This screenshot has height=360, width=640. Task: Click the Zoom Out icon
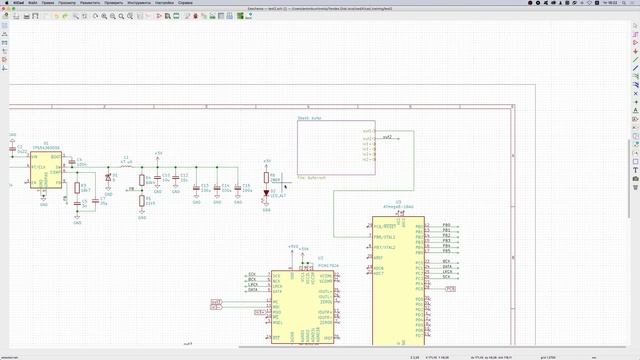click(x=113, y=16)
